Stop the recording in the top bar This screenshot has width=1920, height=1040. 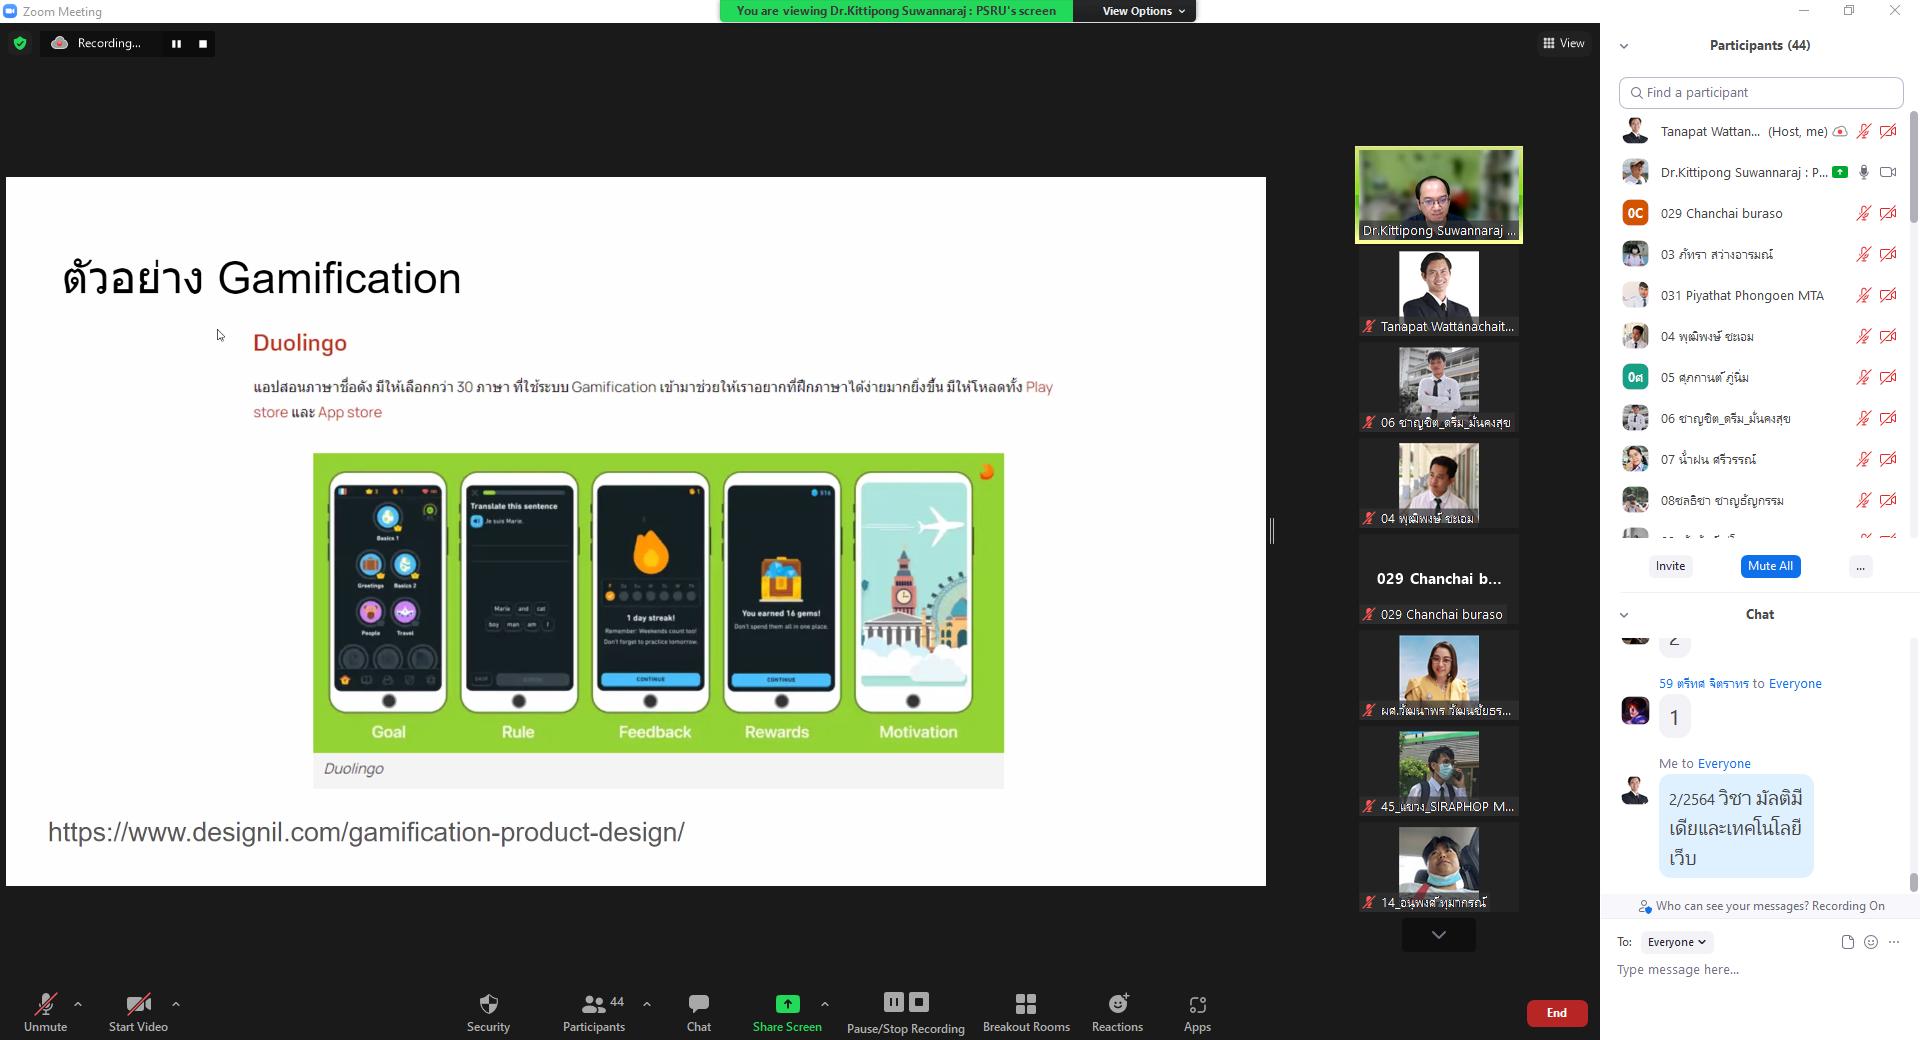(x=203, y=43)
